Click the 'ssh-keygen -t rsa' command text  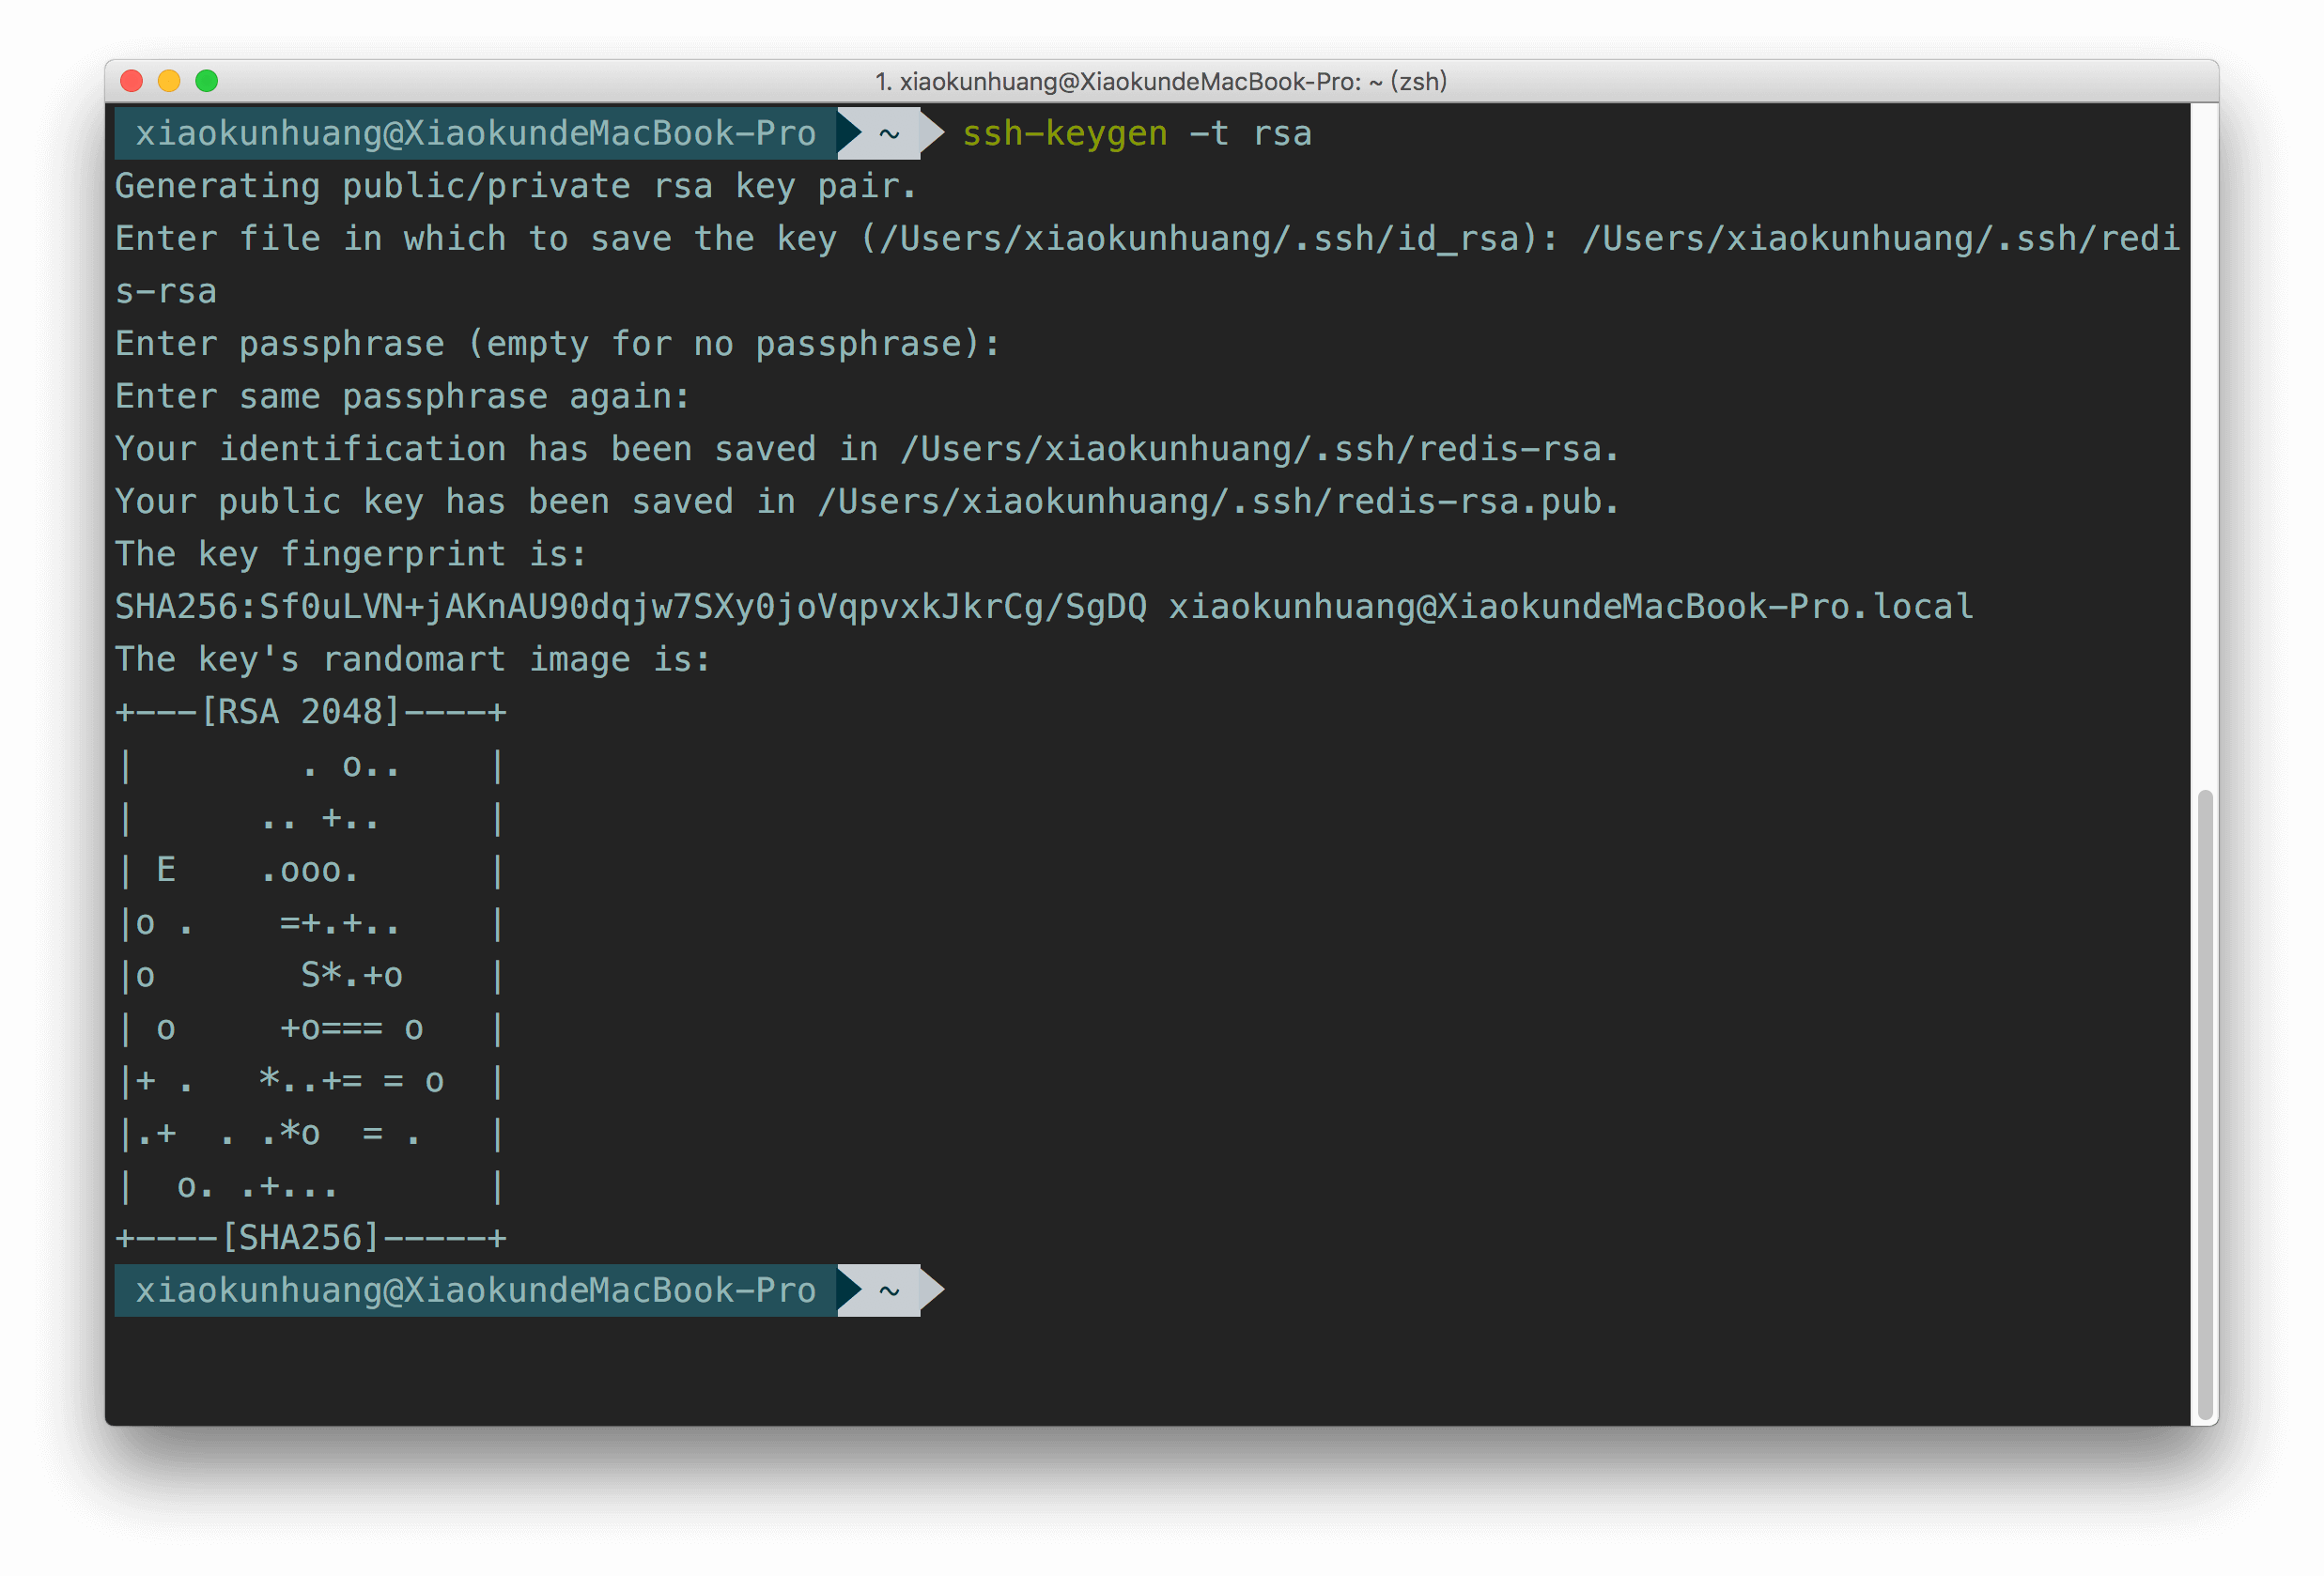(1136, 133)
